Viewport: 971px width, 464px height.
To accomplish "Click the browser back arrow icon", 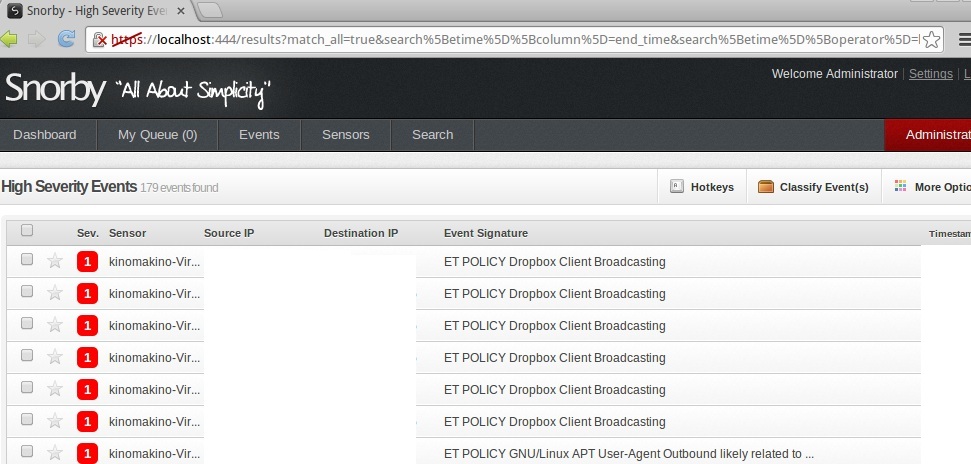I will pyautogui.click(x=11, y=39).
